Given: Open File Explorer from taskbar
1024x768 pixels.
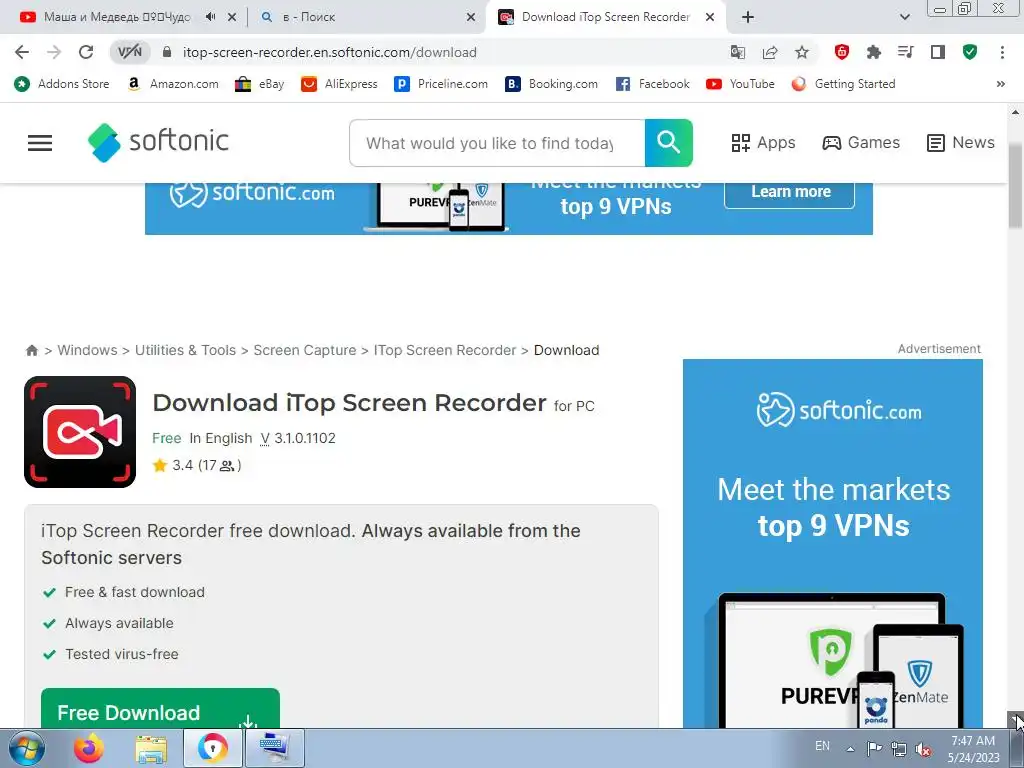Looking at the screenshot, I should (x=151, y=748).
